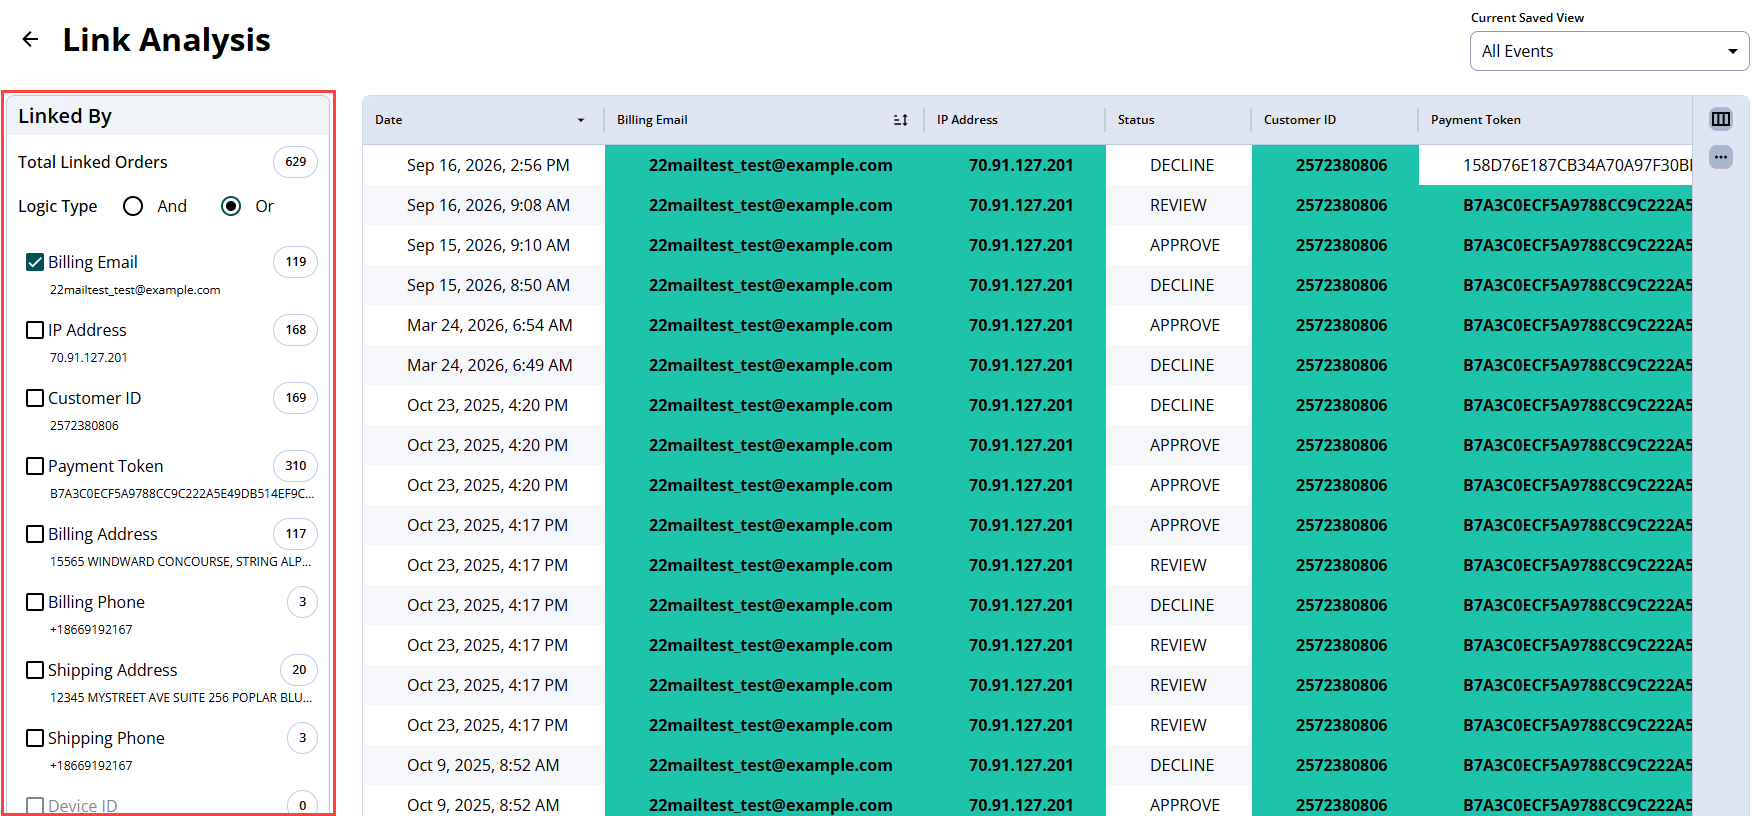Click the date Oct 9, 2025, 8:52 AM with DECLINE status

483,765
